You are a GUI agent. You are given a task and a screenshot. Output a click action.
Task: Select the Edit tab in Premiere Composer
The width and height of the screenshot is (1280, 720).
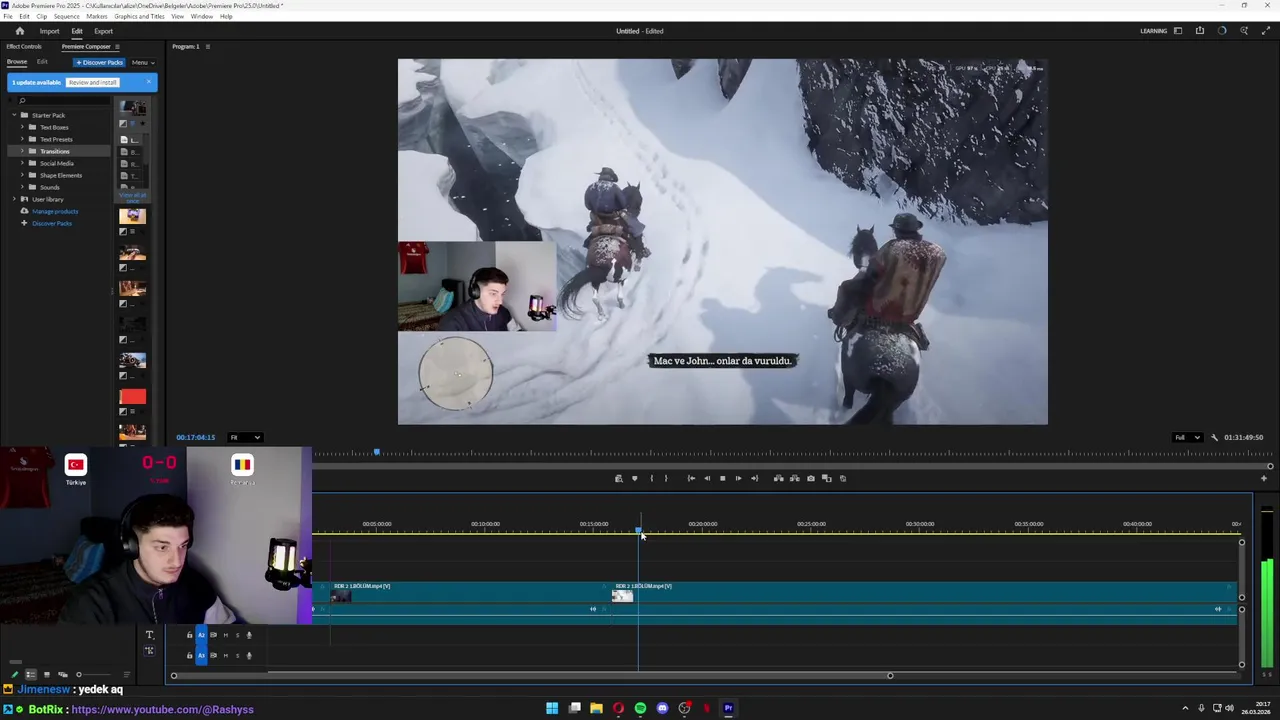coord(42,62)
